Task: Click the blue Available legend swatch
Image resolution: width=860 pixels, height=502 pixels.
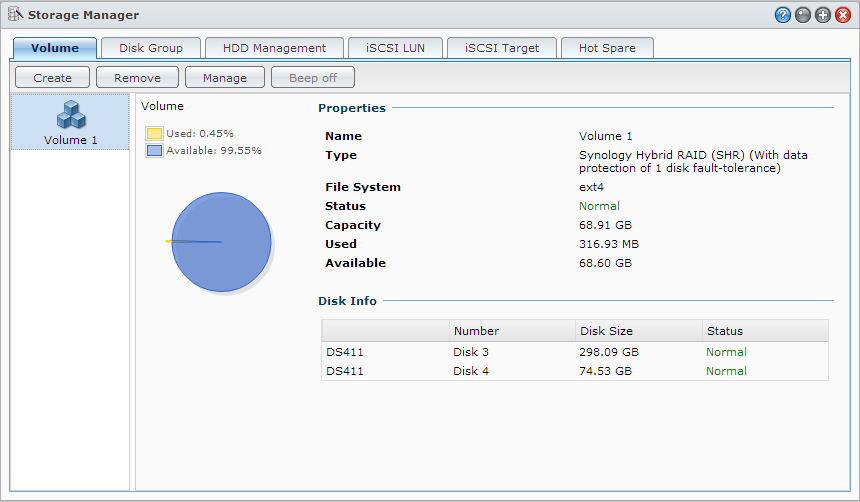Action: pyautogui.click(x=154, y=150)
